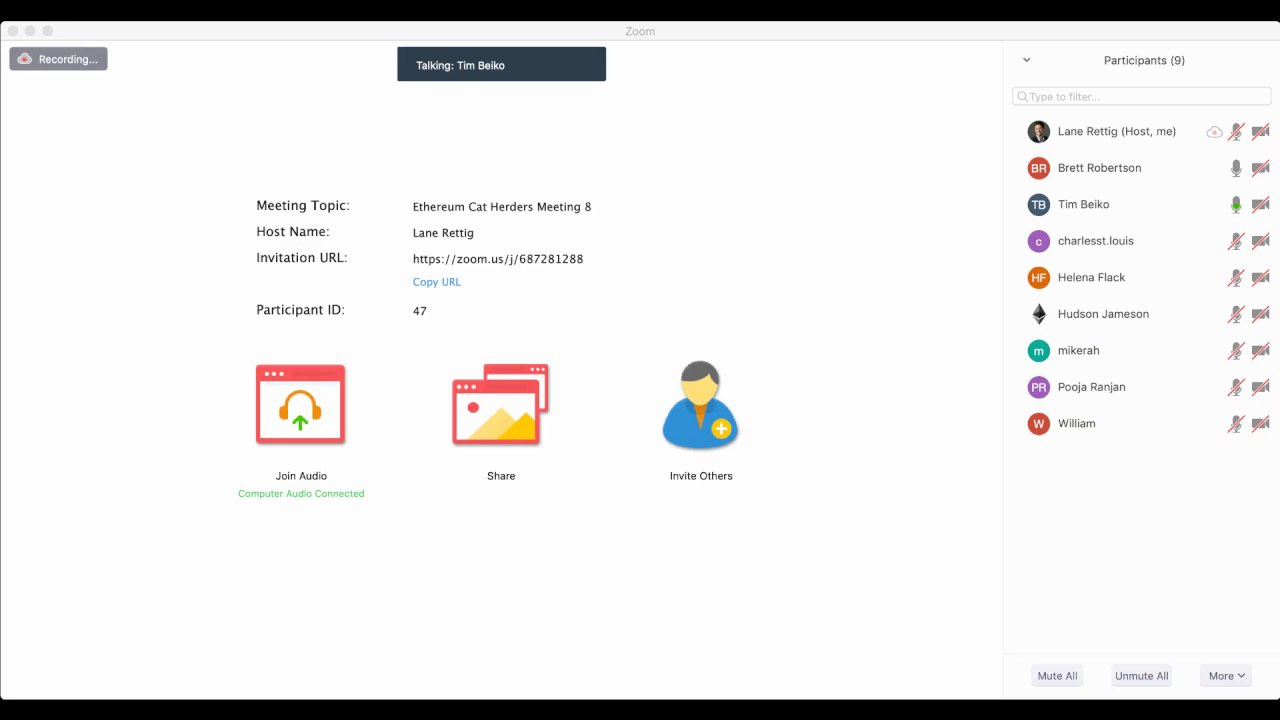Click the Recording indicator button
This screenshot has width=1280, height=720.
pos(58,59)
